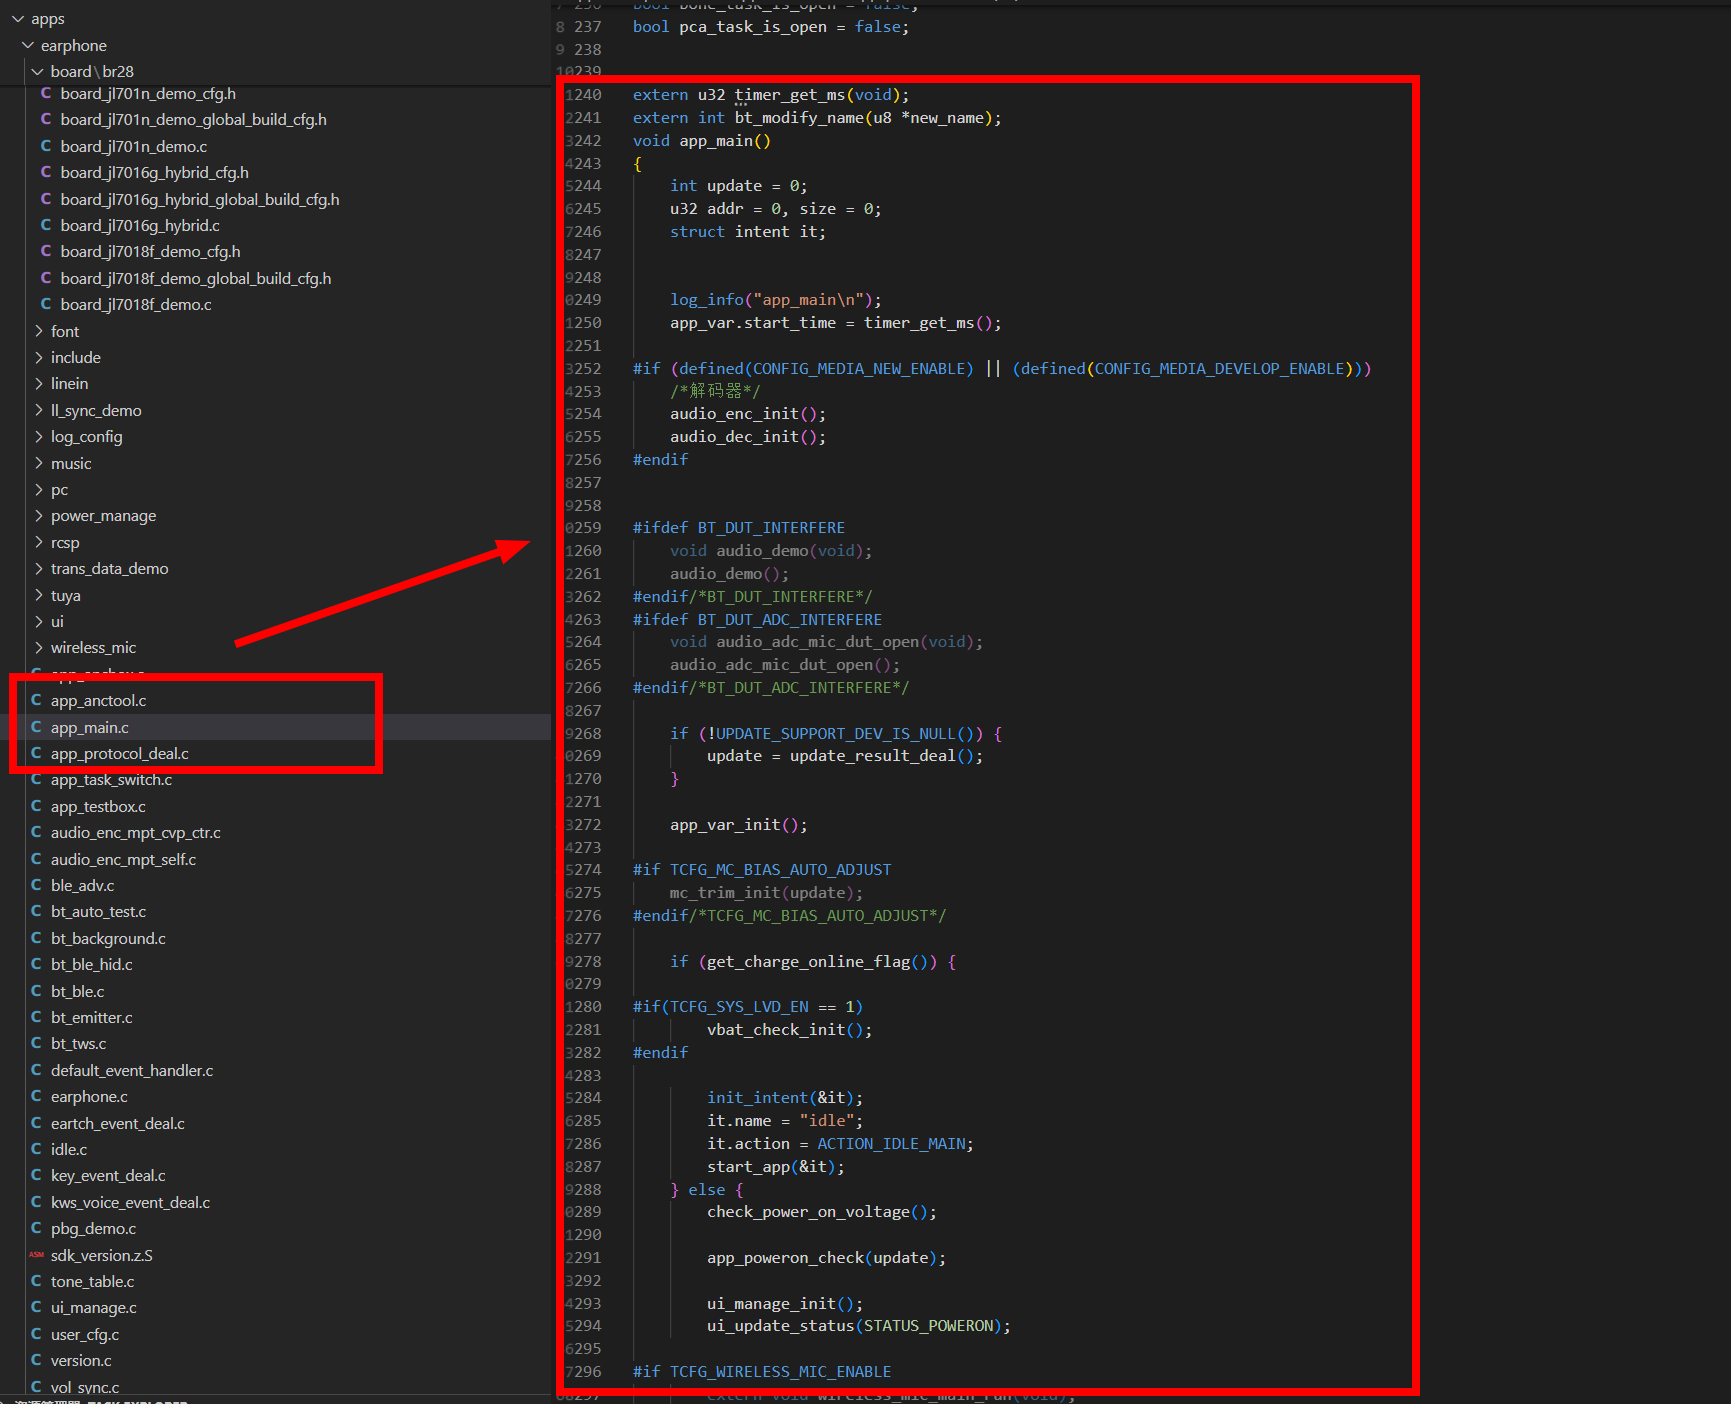Expand the font folder
Screen dimensions: 1731x1404
38,331
